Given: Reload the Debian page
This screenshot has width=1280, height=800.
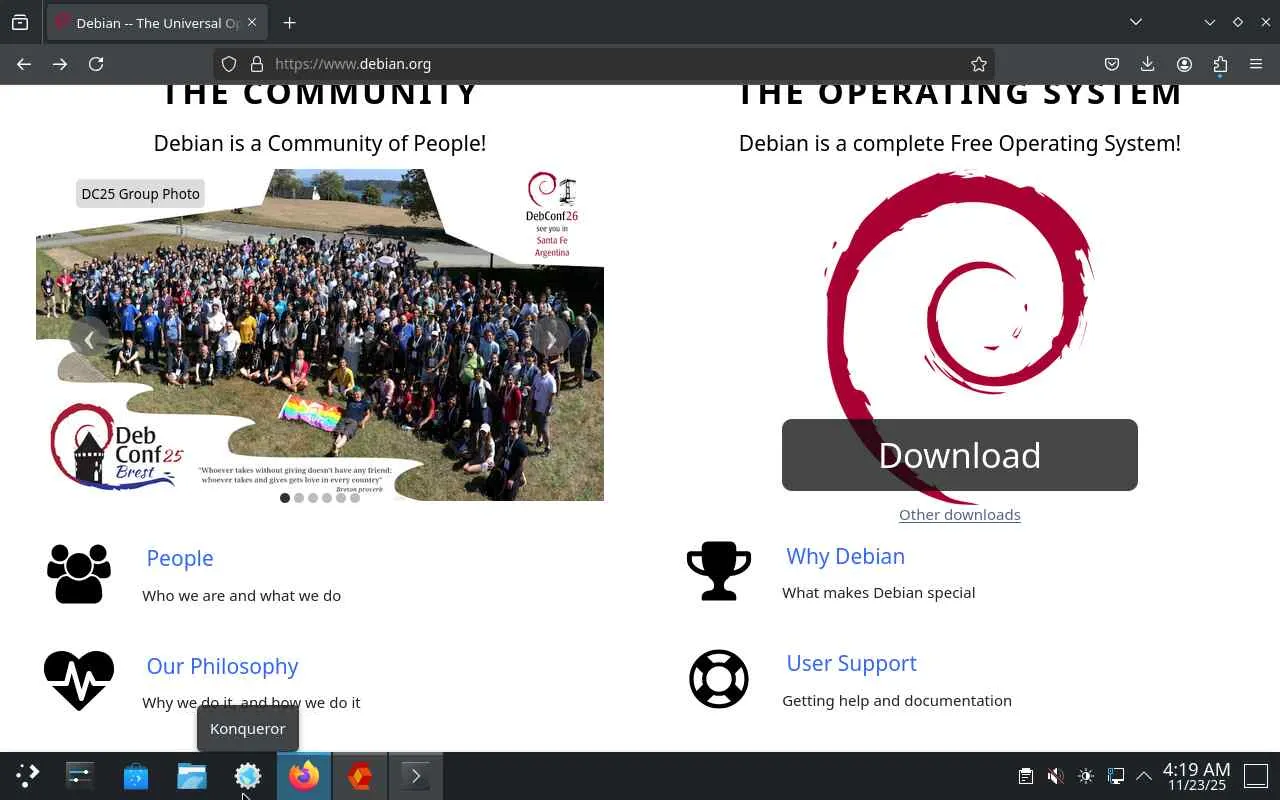Looking at the screenshot, I should (x=96, y=64).
